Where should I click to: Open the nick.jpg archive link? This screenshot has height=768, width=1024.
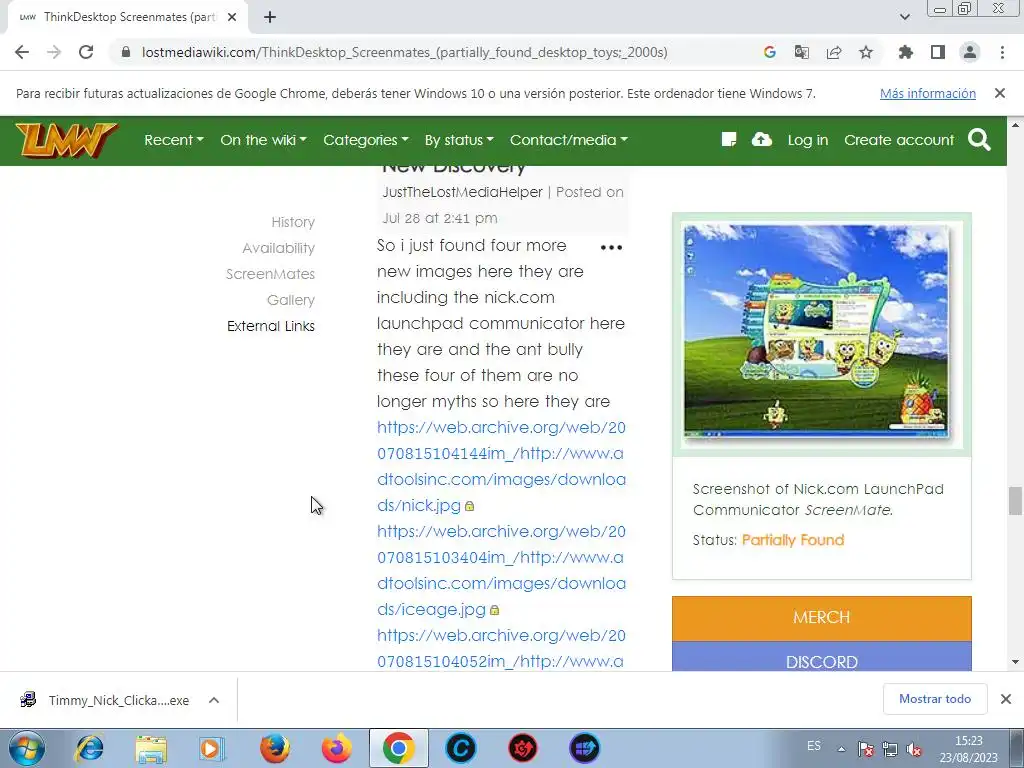click(501, 466)
